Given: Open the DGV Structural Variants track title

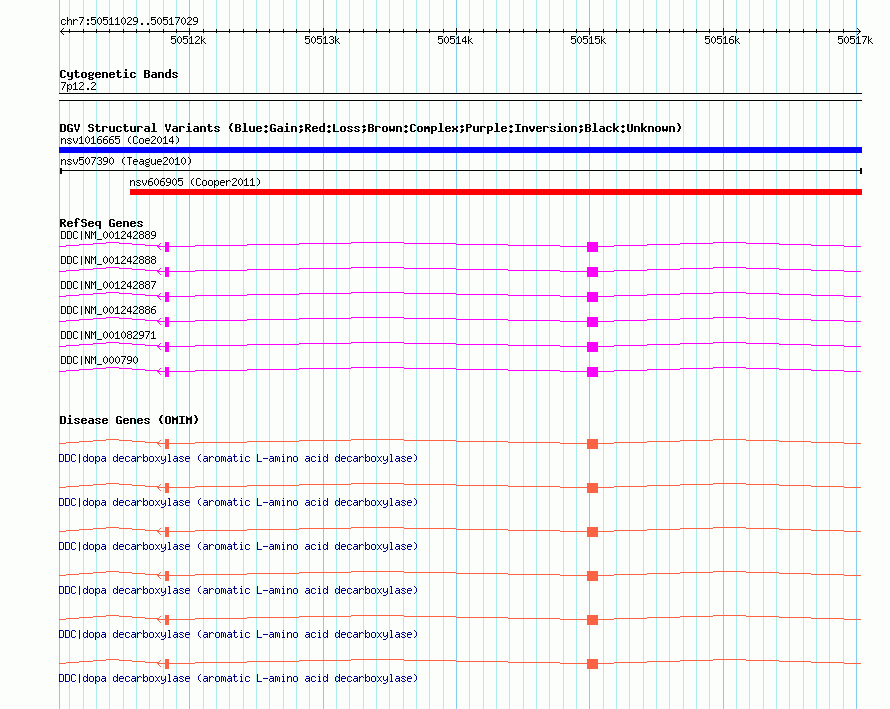Looking at the screenshot, I should click(370, 128).
